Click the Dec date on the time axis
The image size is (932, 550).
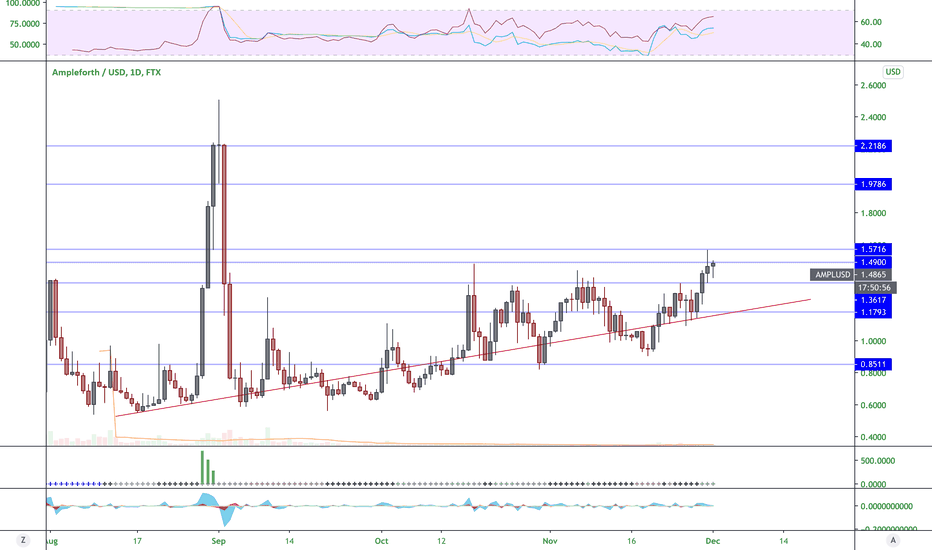[x=713, y=541]
